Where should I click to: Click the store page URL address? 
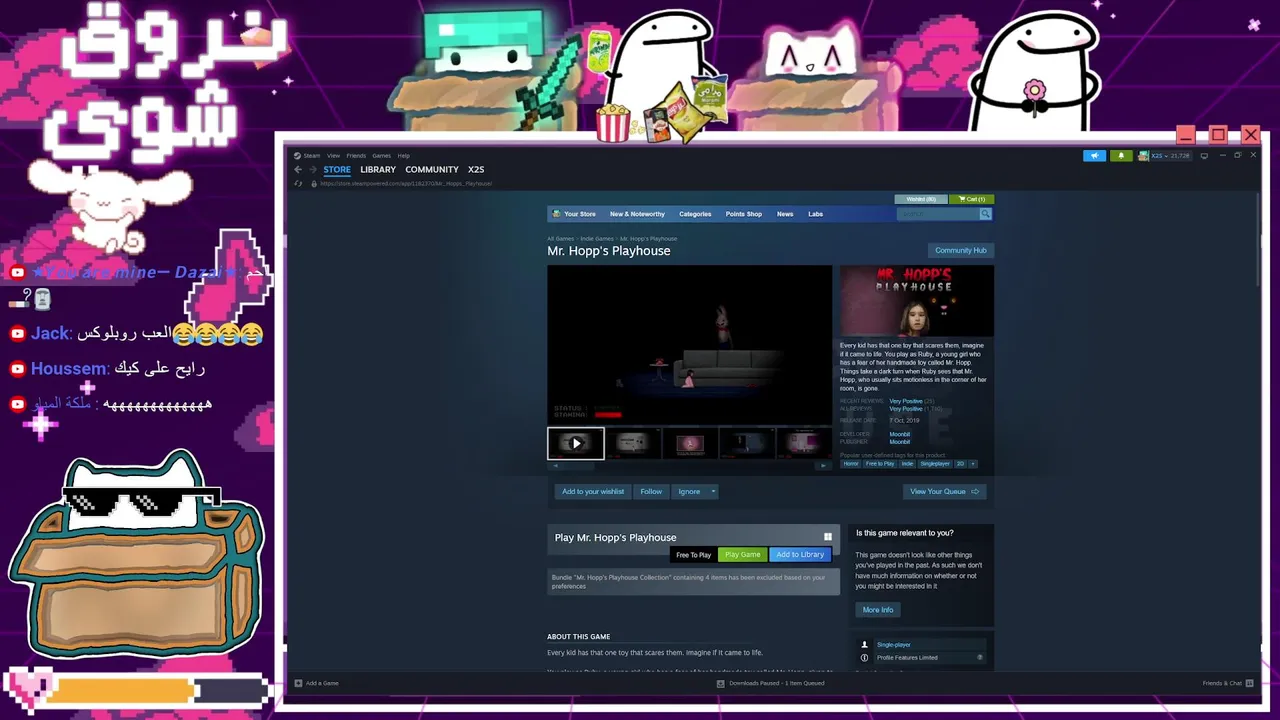click(x=406, y=184)
